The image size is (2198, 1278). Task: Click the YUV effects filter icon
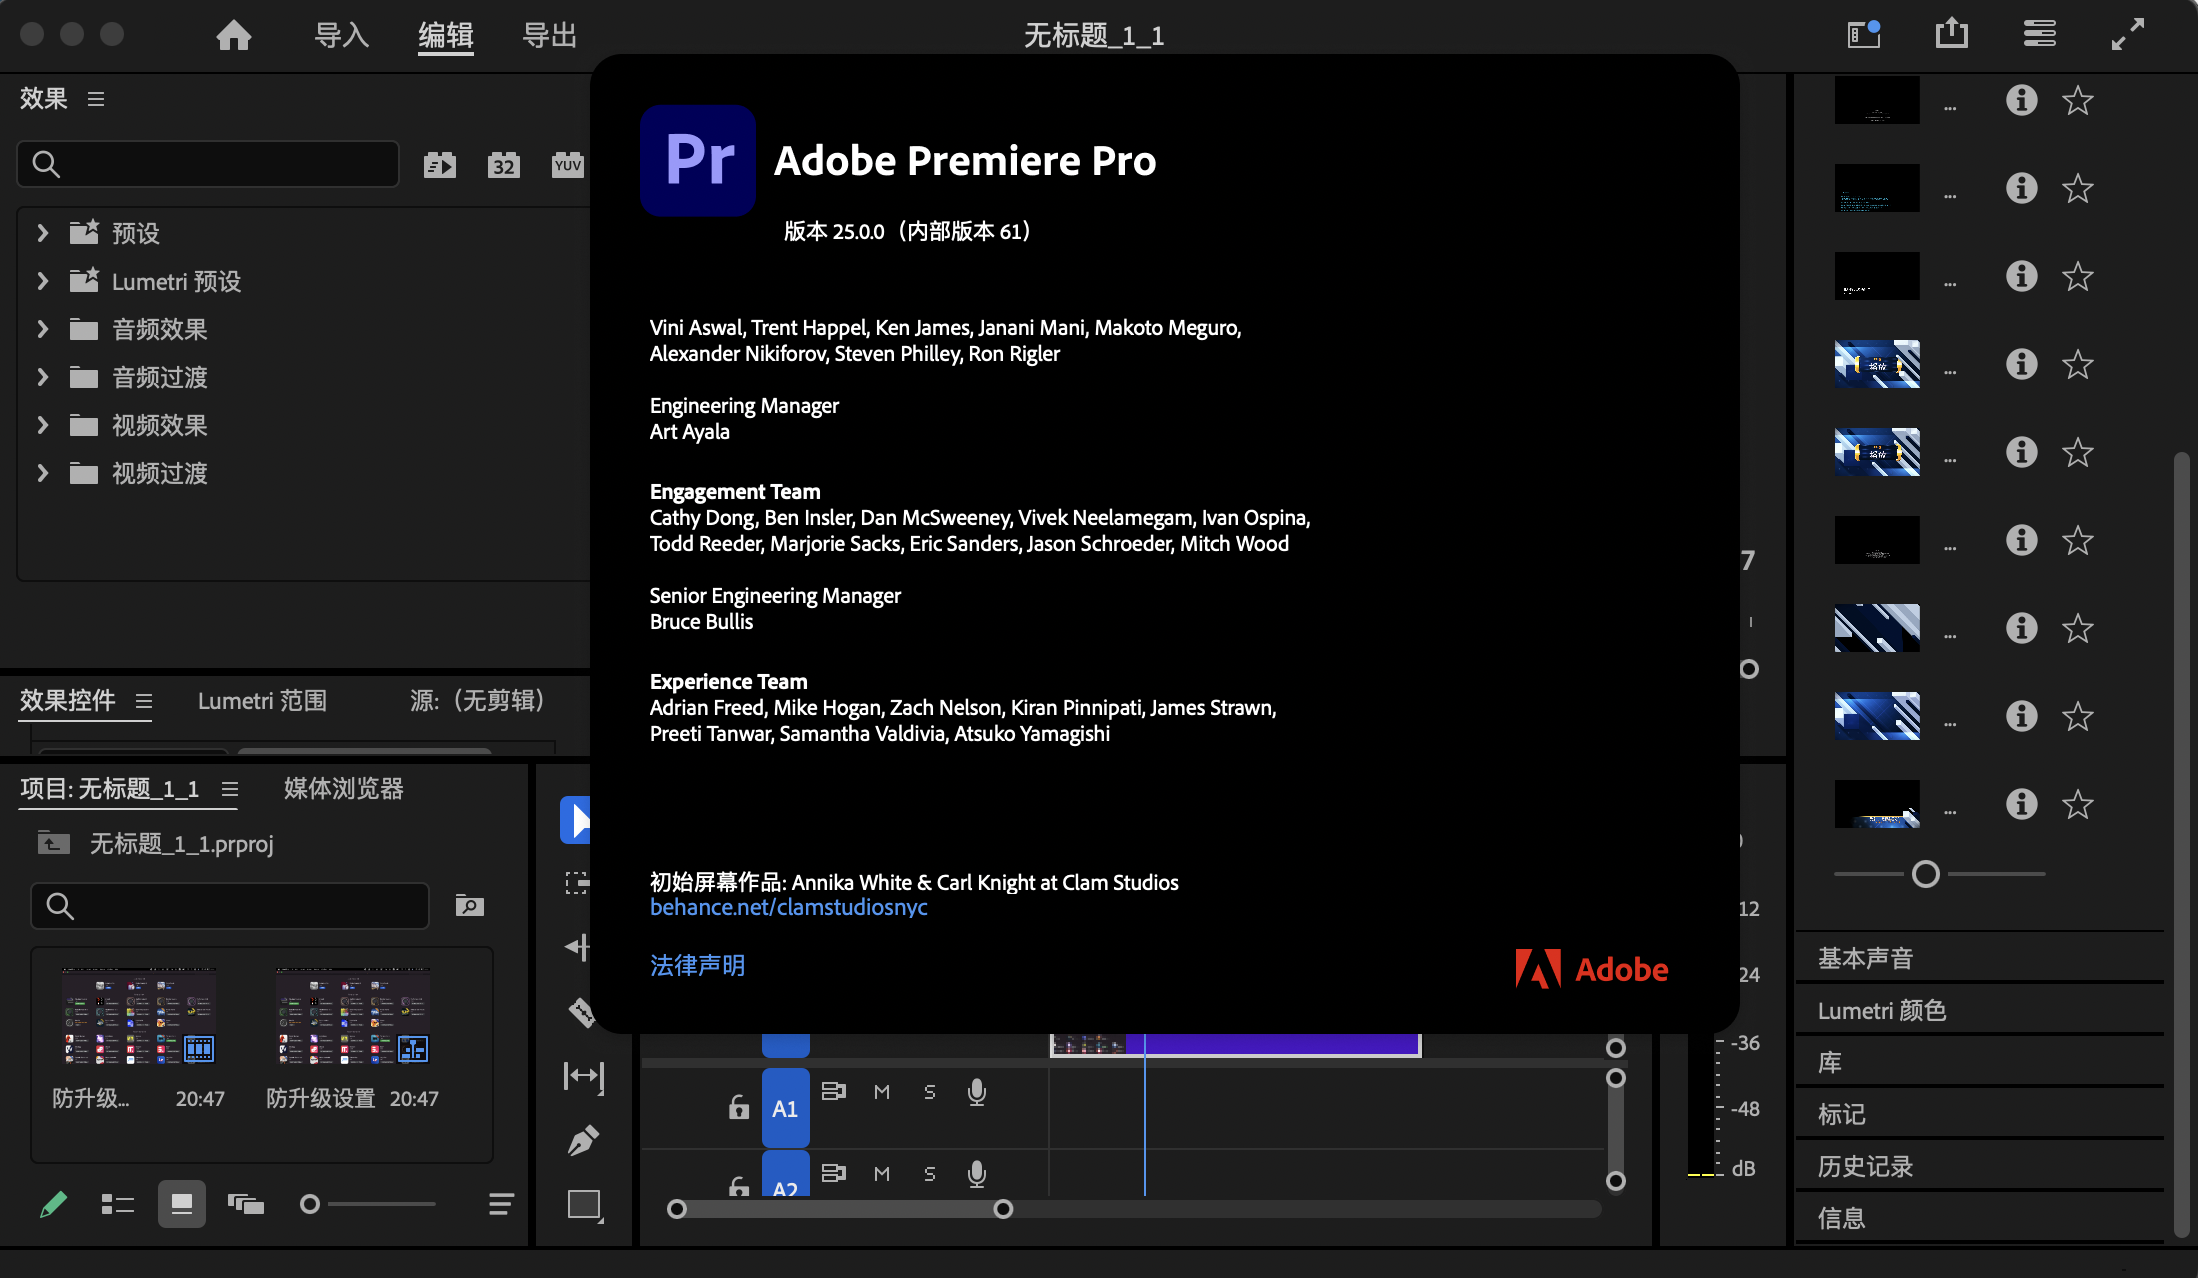click(567, 165)
